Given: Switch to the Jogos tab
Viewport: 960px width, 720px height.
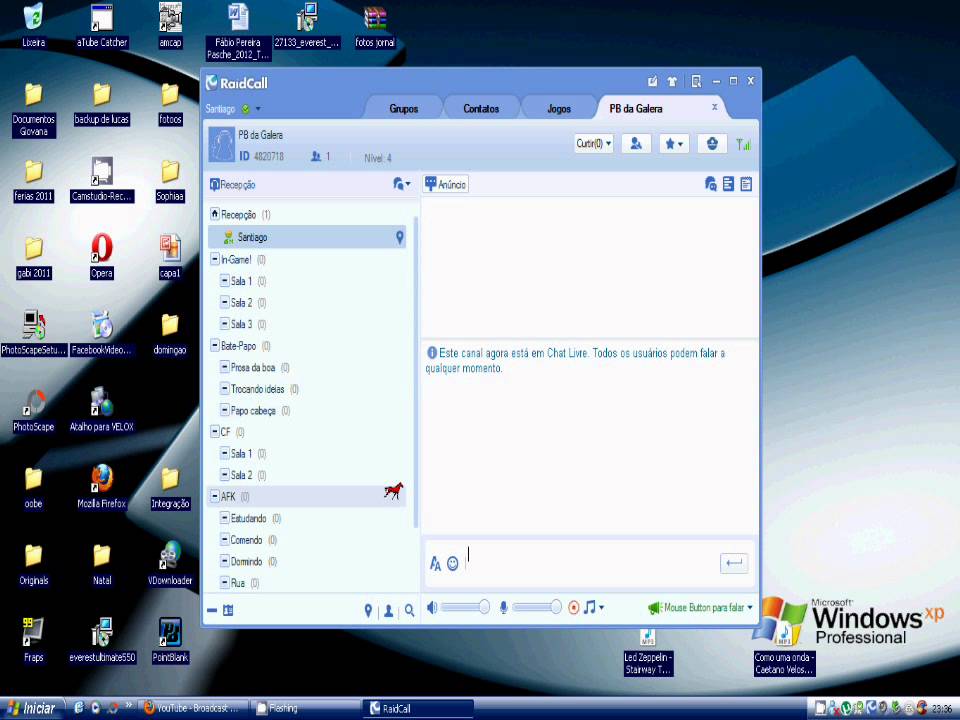Looking at the screenshot, I should click(558, 108).
